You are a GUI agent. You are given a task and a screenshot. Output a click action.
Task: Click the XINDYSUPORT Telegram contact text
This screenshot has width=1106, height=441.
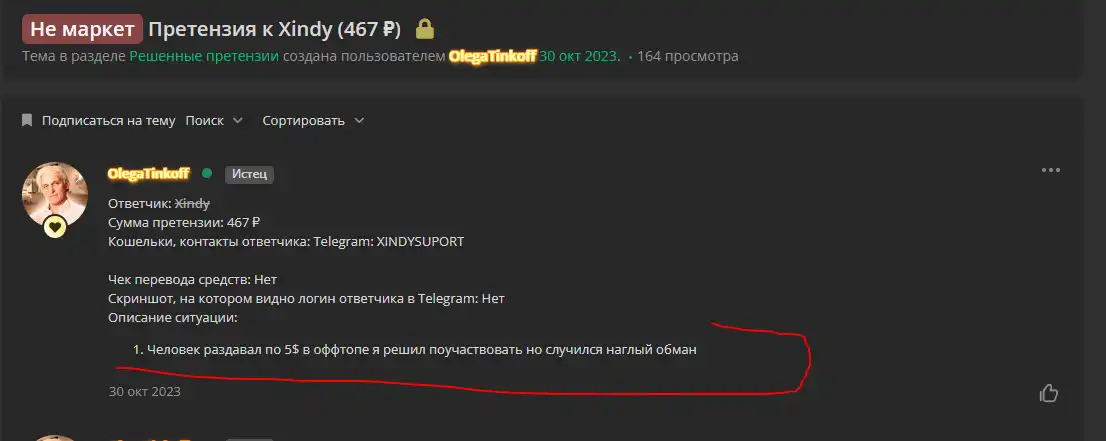coord(420,241)
